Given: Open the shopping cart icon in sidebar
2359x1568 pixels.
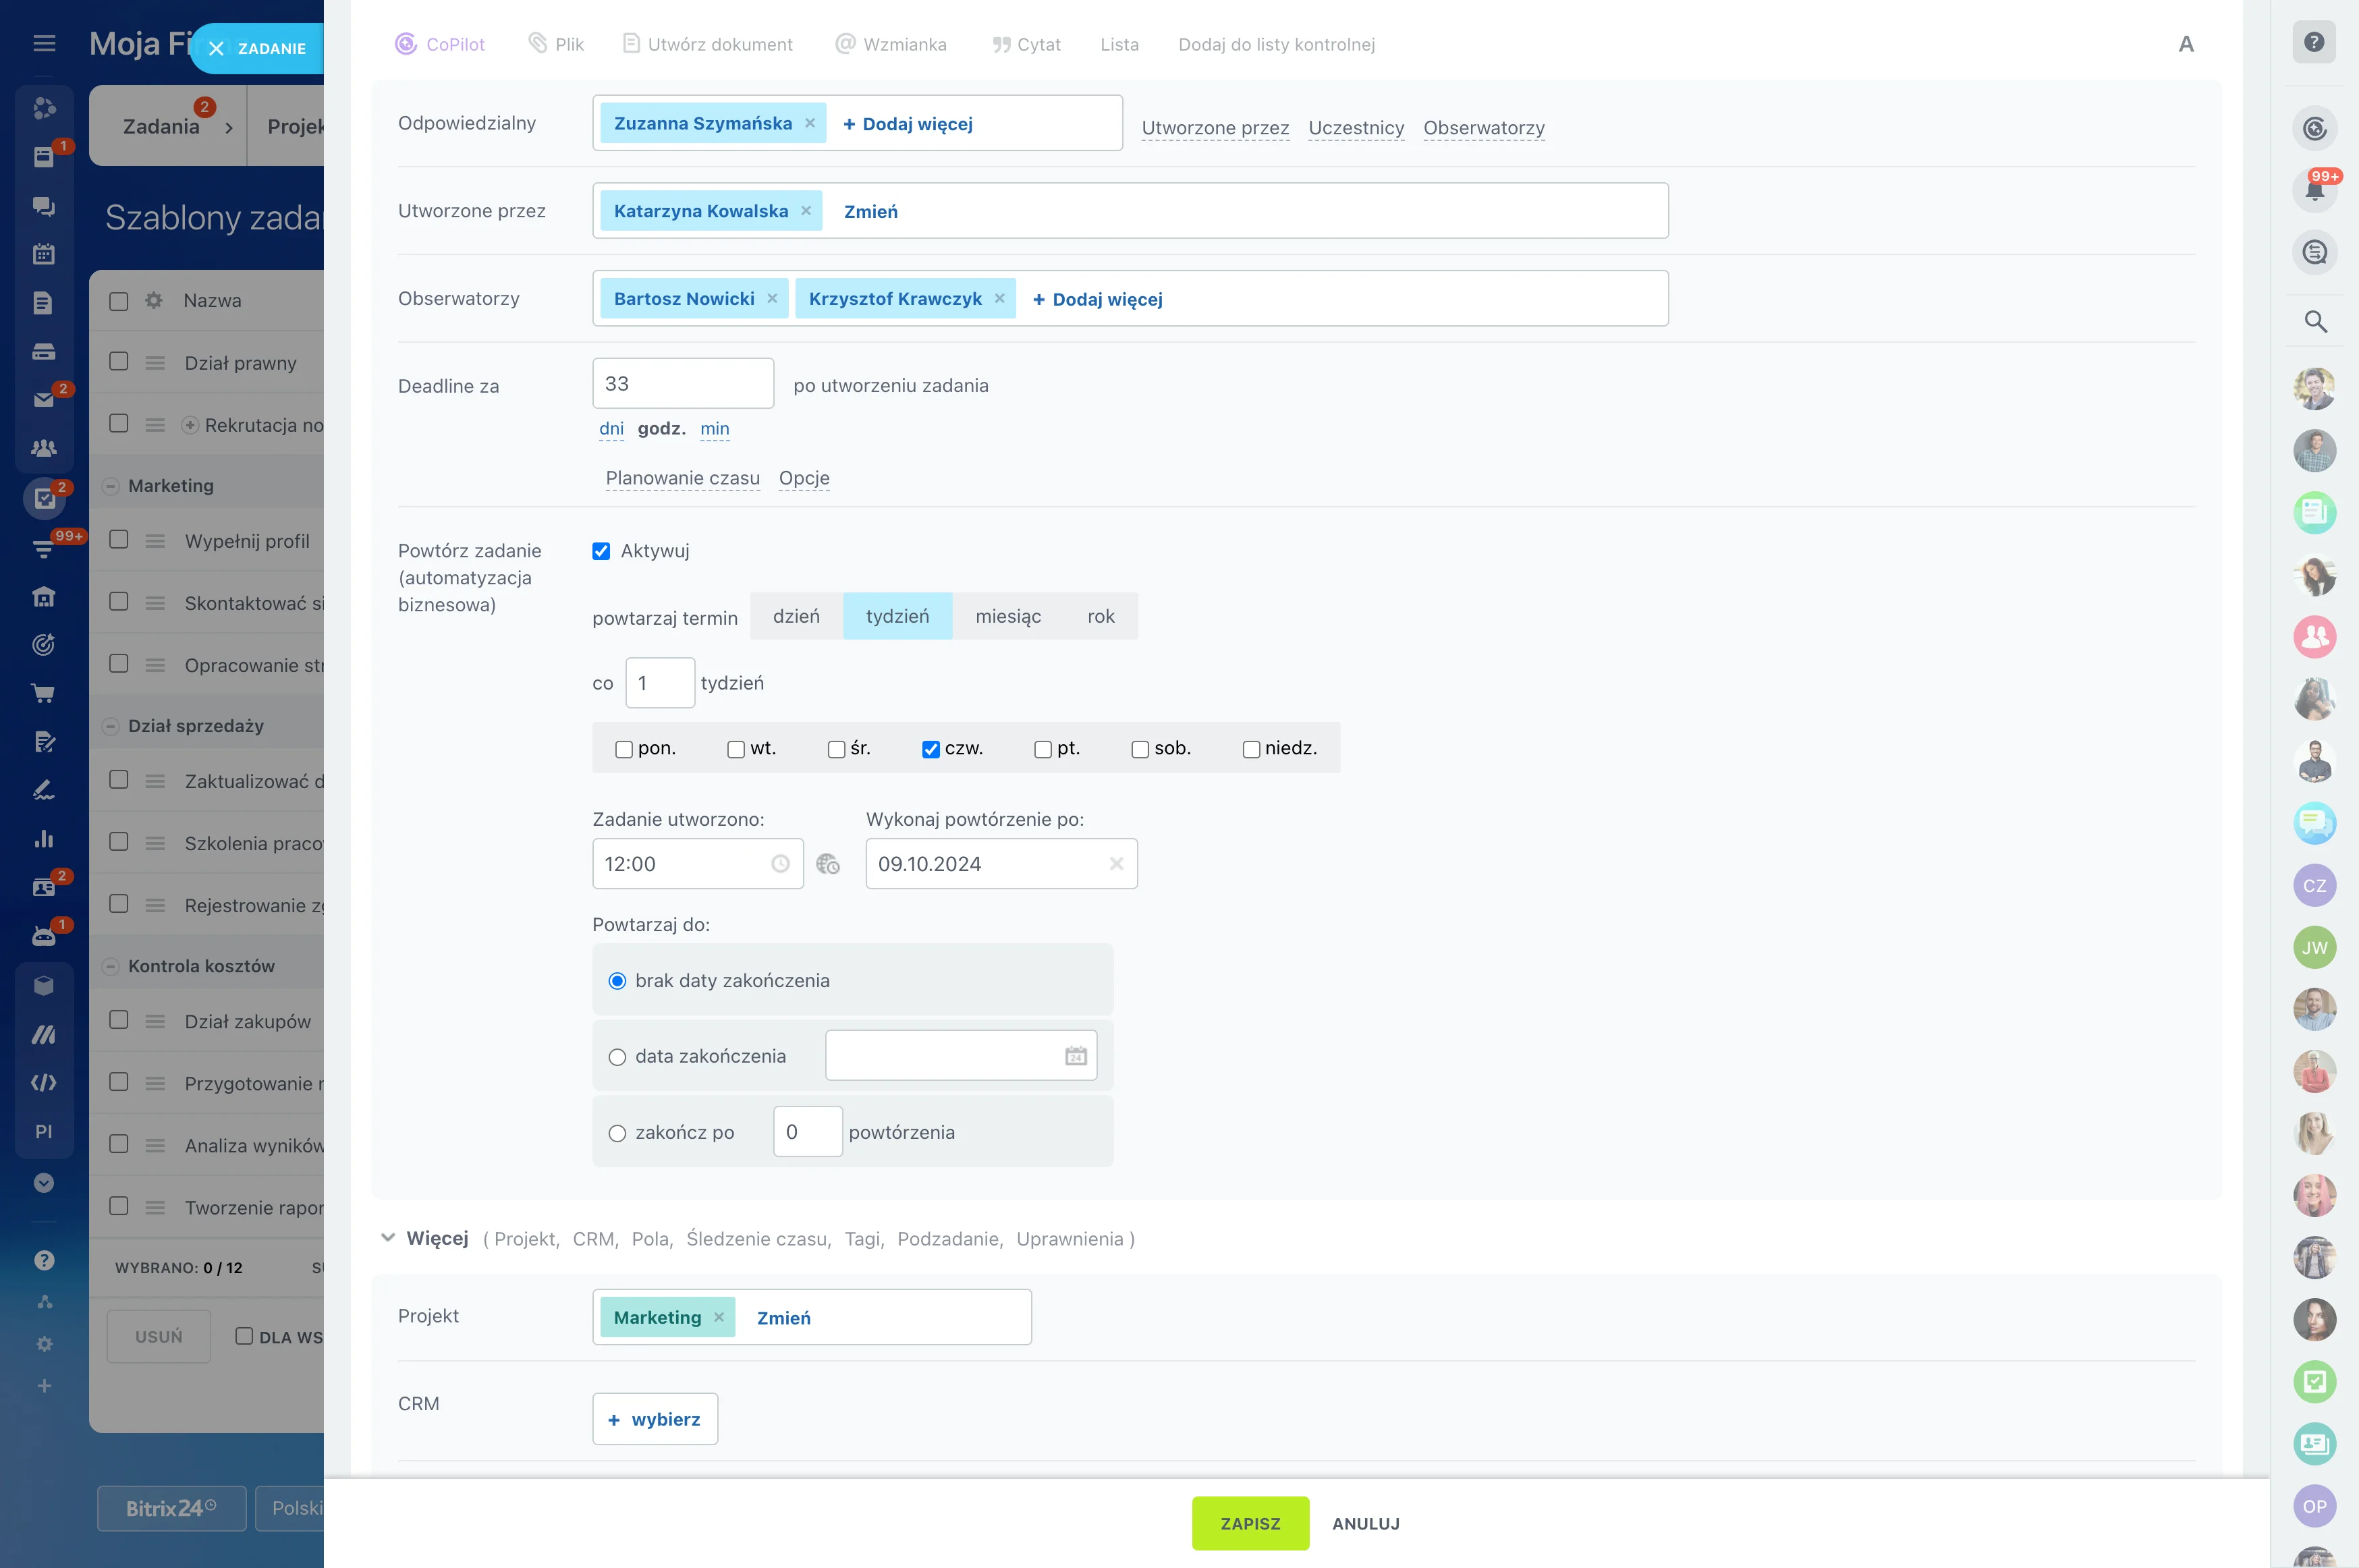Looking at the screenshot, I should click(44, 693).
